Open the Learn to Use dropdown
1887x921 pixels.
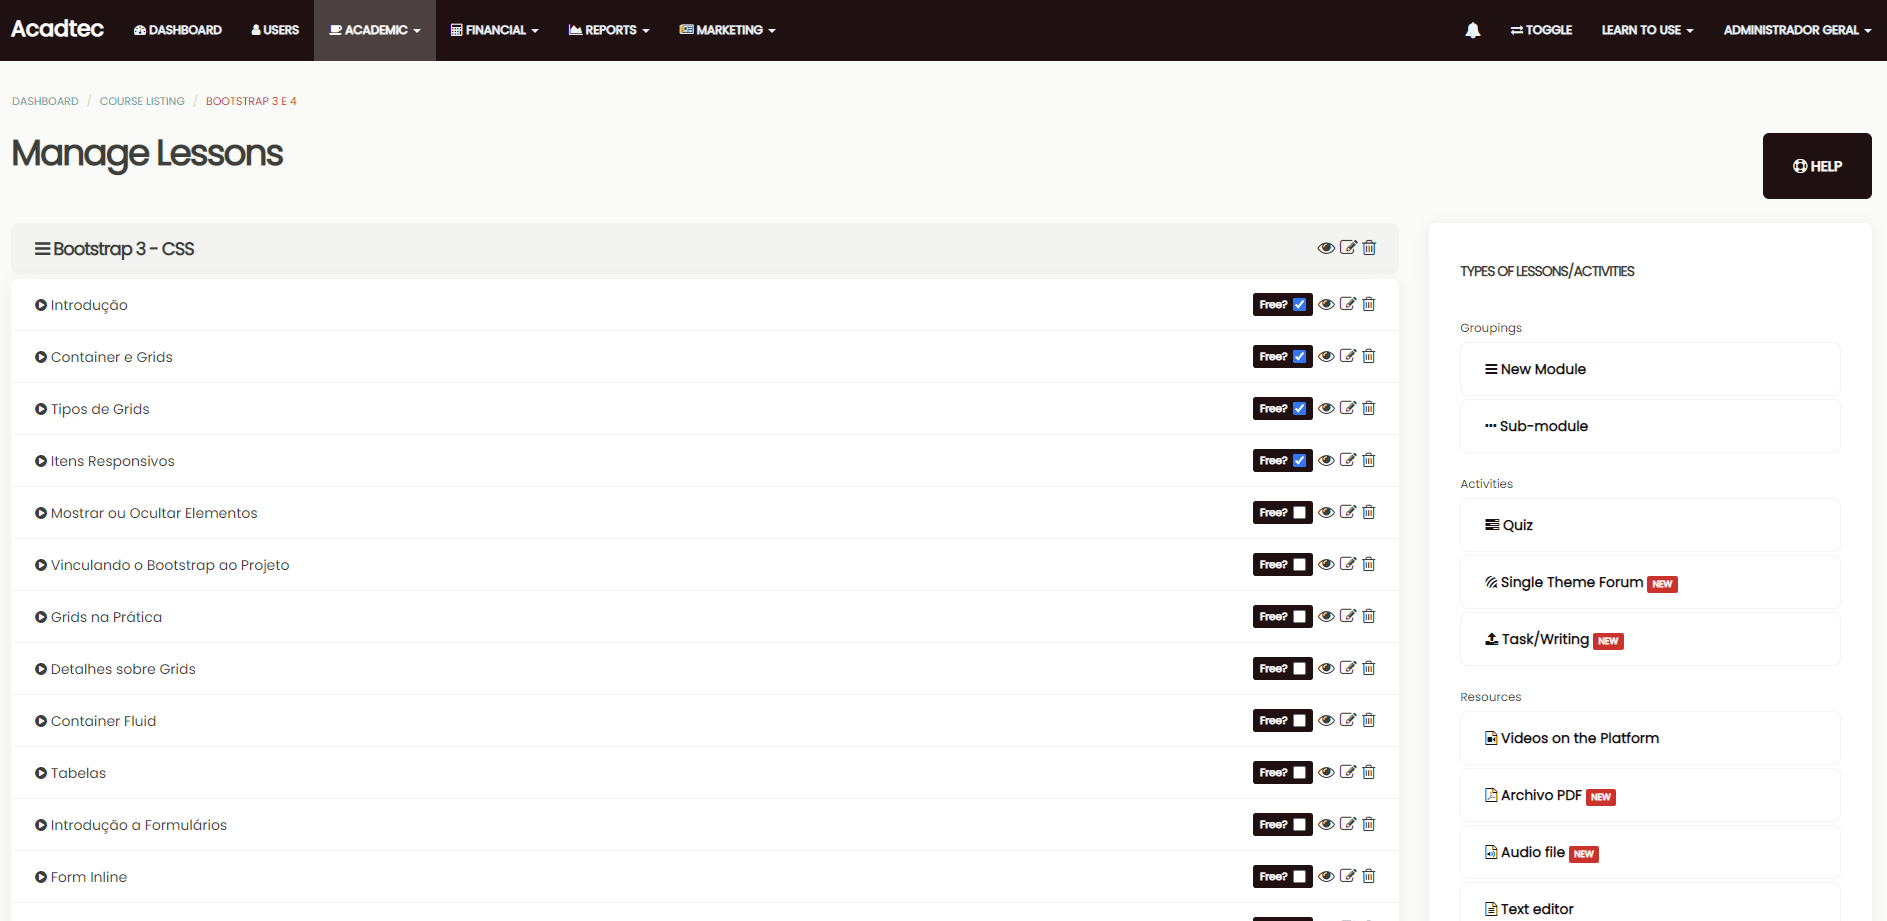(x=1647, y=30)
